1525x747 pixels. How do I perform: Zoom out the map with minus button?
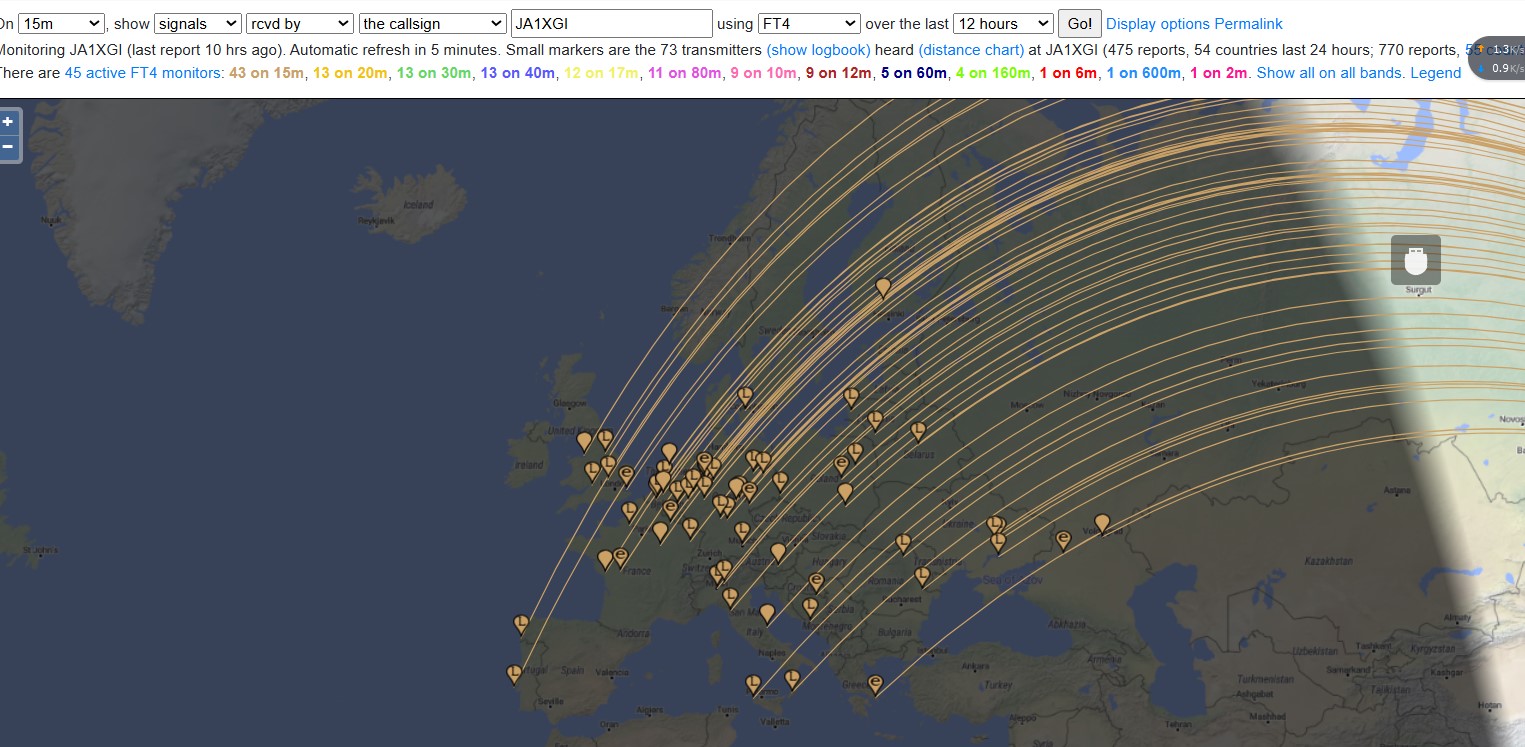8,147
